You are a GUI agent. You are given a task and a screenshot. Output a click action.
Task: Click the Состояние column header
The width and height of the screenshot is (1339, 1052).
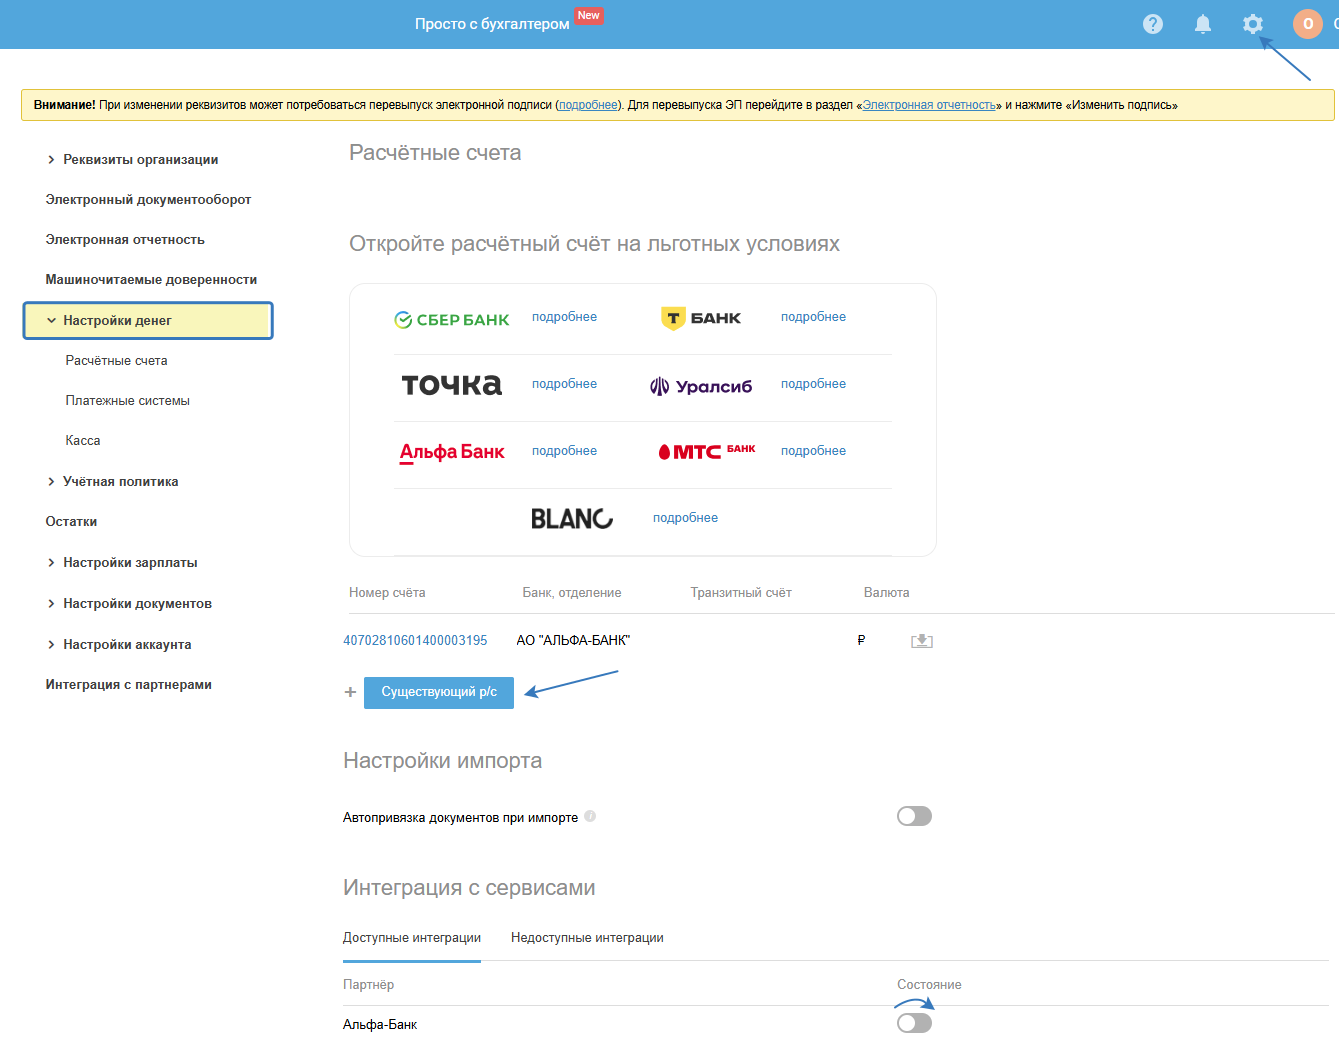(x=929, y=985)
